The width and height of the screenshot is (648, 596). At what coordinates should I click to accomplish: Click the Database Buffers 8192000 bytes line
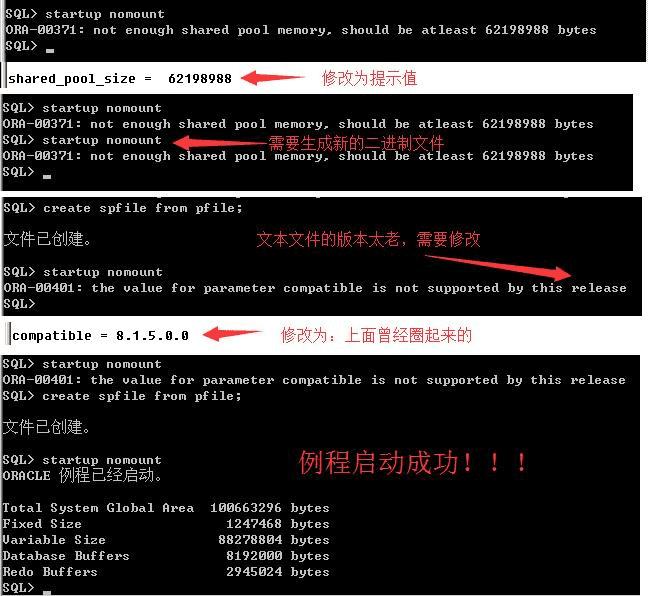166,556
